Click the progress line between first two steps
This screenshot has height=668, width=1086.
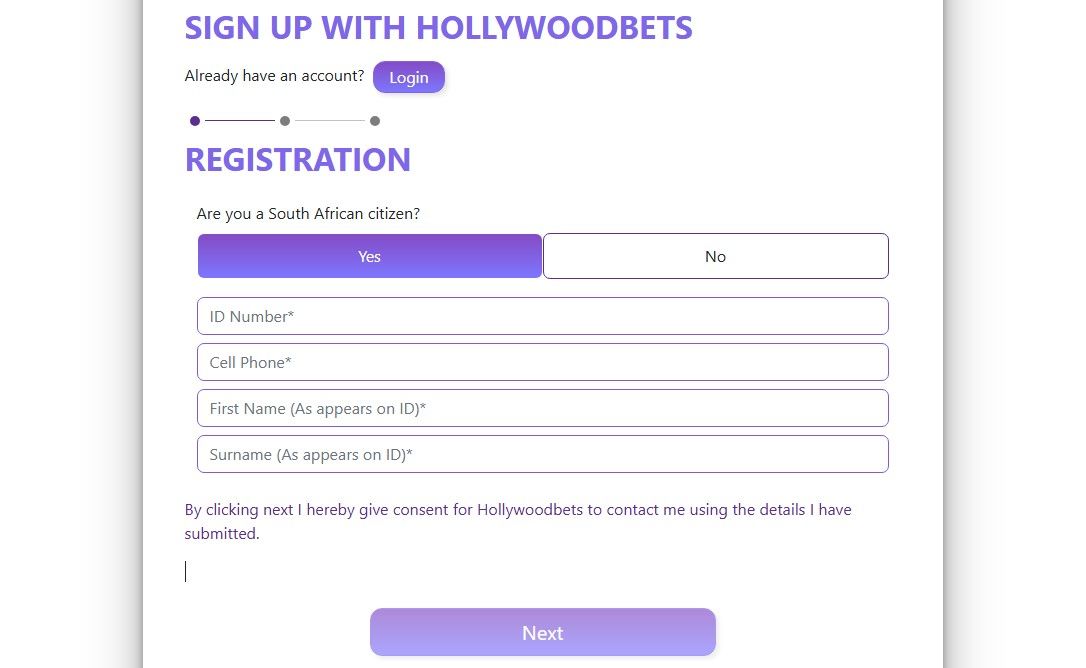coord(239,120)
